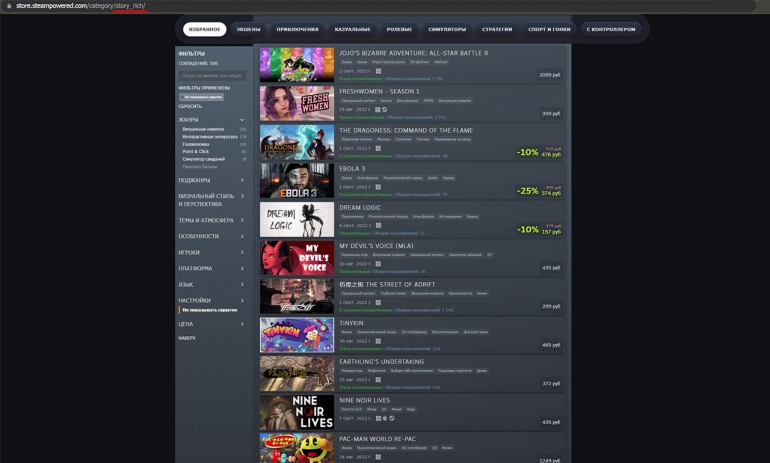Image resolution: width=770 pixels, height=463 pixels.
Task: Open the Стратегии tab
Action: tap(497, 29)
